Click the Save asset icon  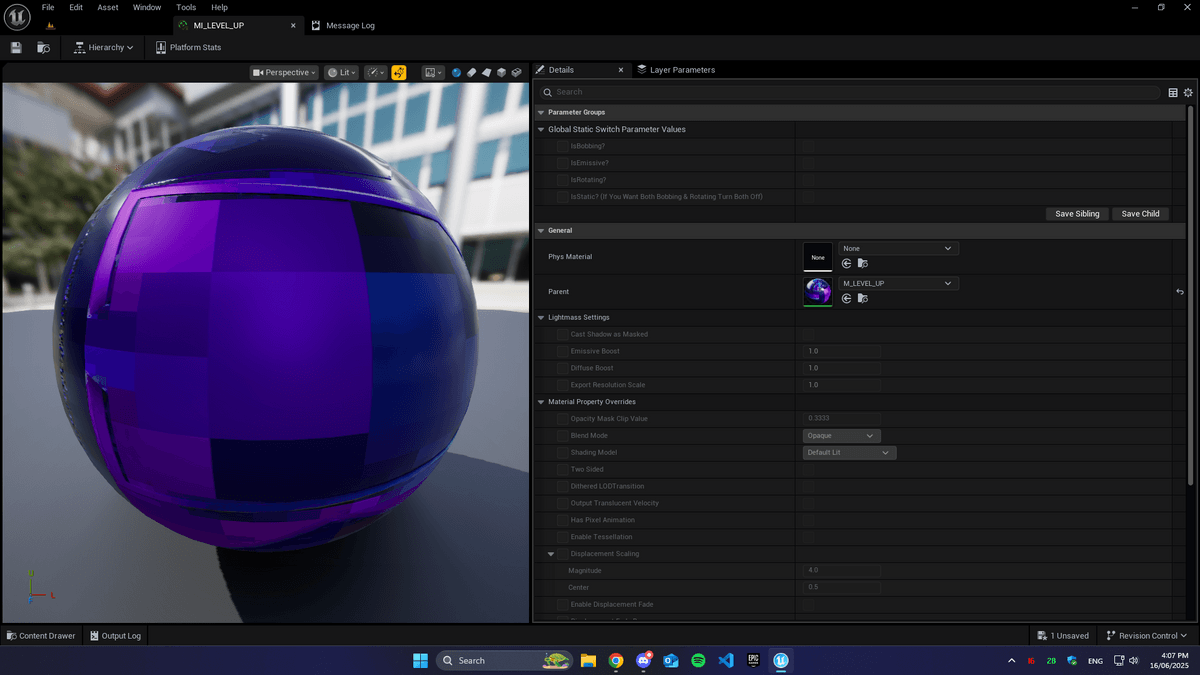point(16,47)
